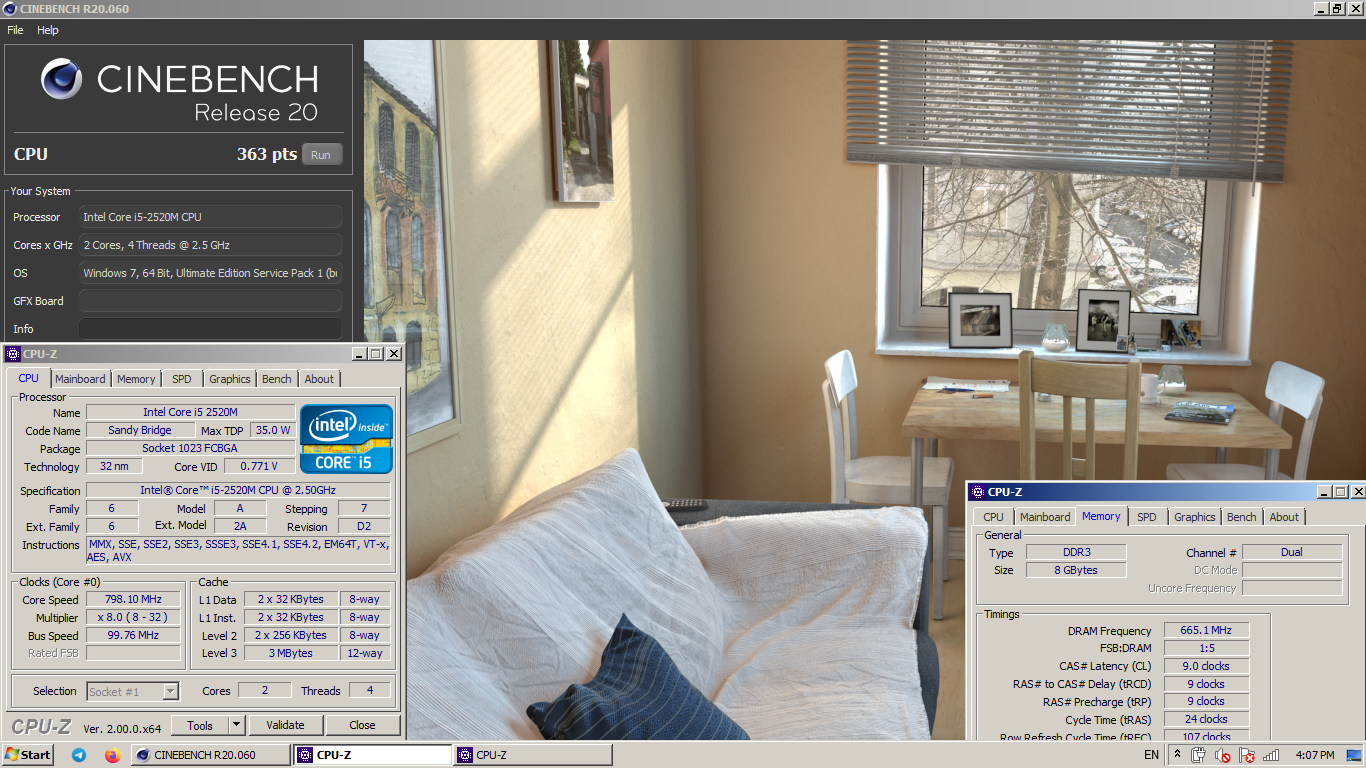Click the power plug tray icon
Image resolution: width=1366 pixels, height=768 pixels.
point(1199,755)
